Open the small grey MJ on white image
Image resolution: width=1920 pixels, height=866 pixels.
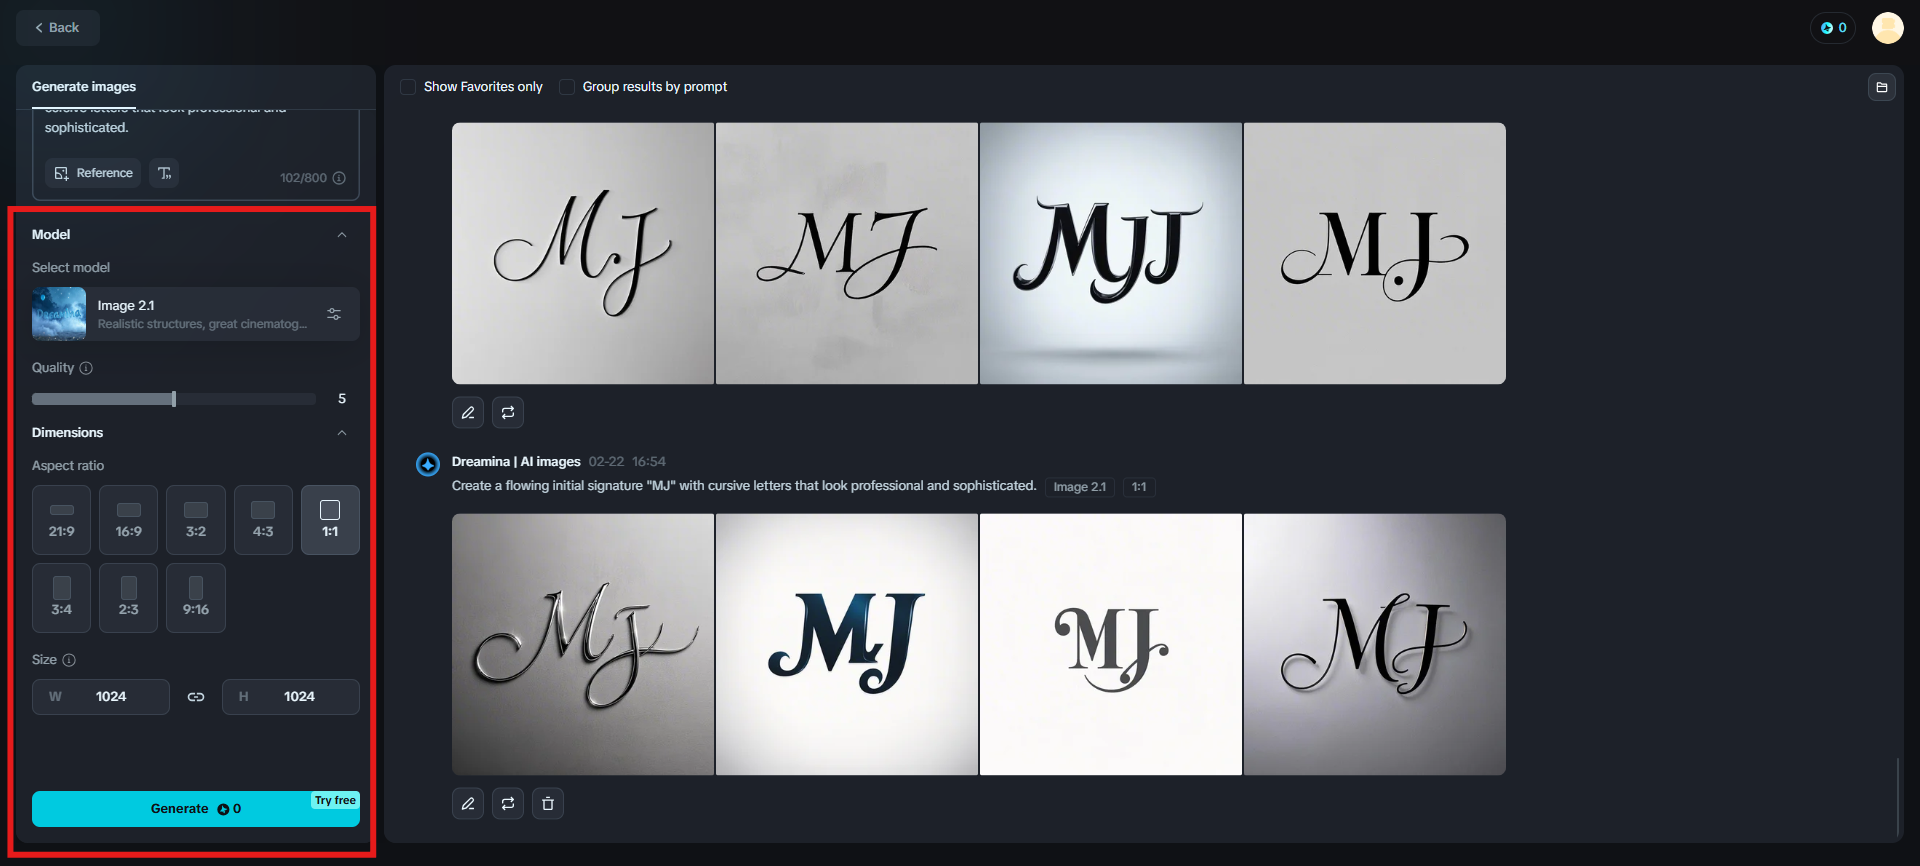(x=1111, y=644)
